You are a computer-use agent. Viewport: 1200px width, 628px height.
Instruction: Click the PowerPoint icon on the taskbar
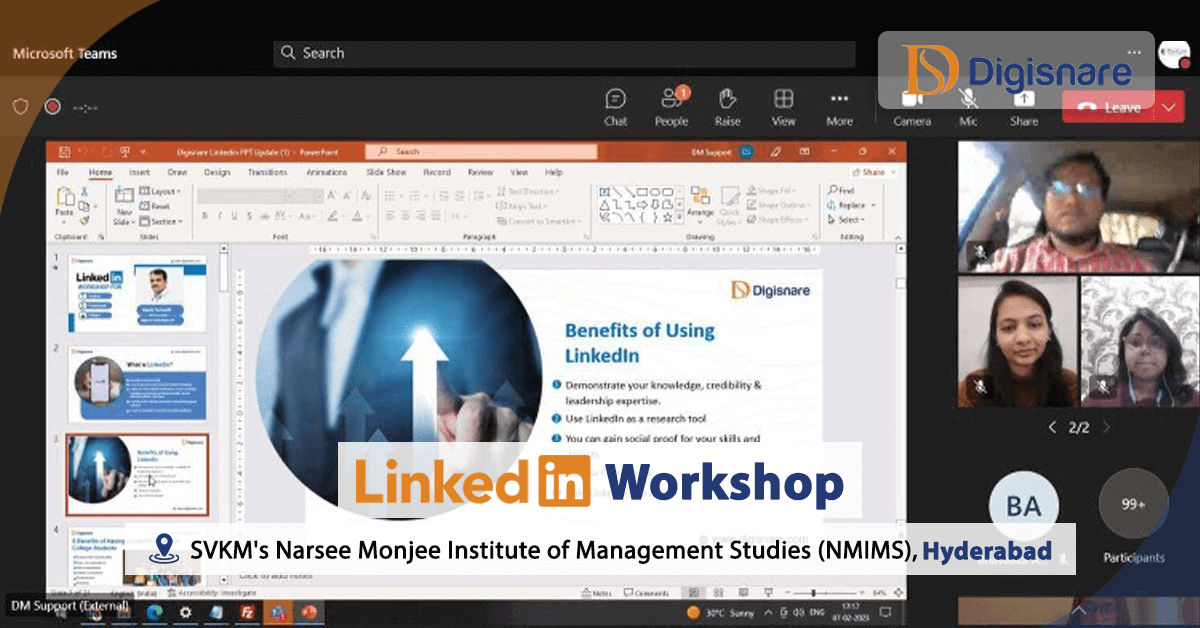(308, 611)
